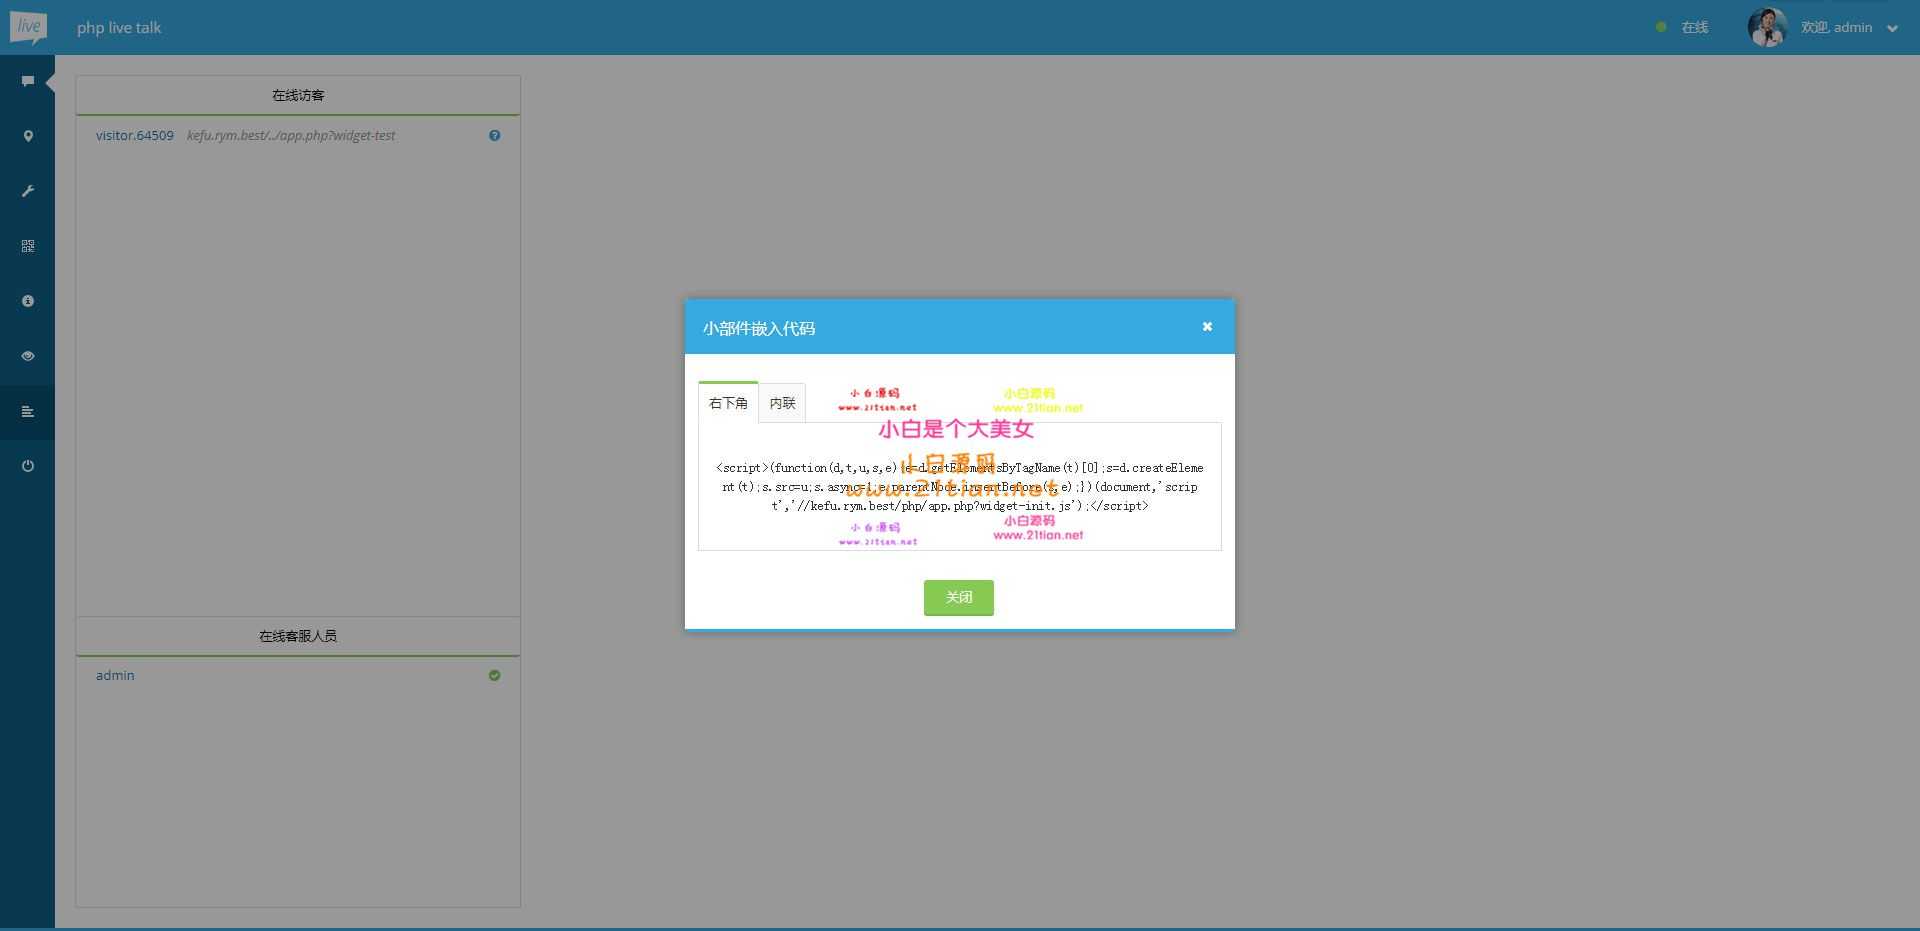1920x931 pixels.
Task: Open visitor.64509 from online visitors list
Action: (x=135, y=136)
